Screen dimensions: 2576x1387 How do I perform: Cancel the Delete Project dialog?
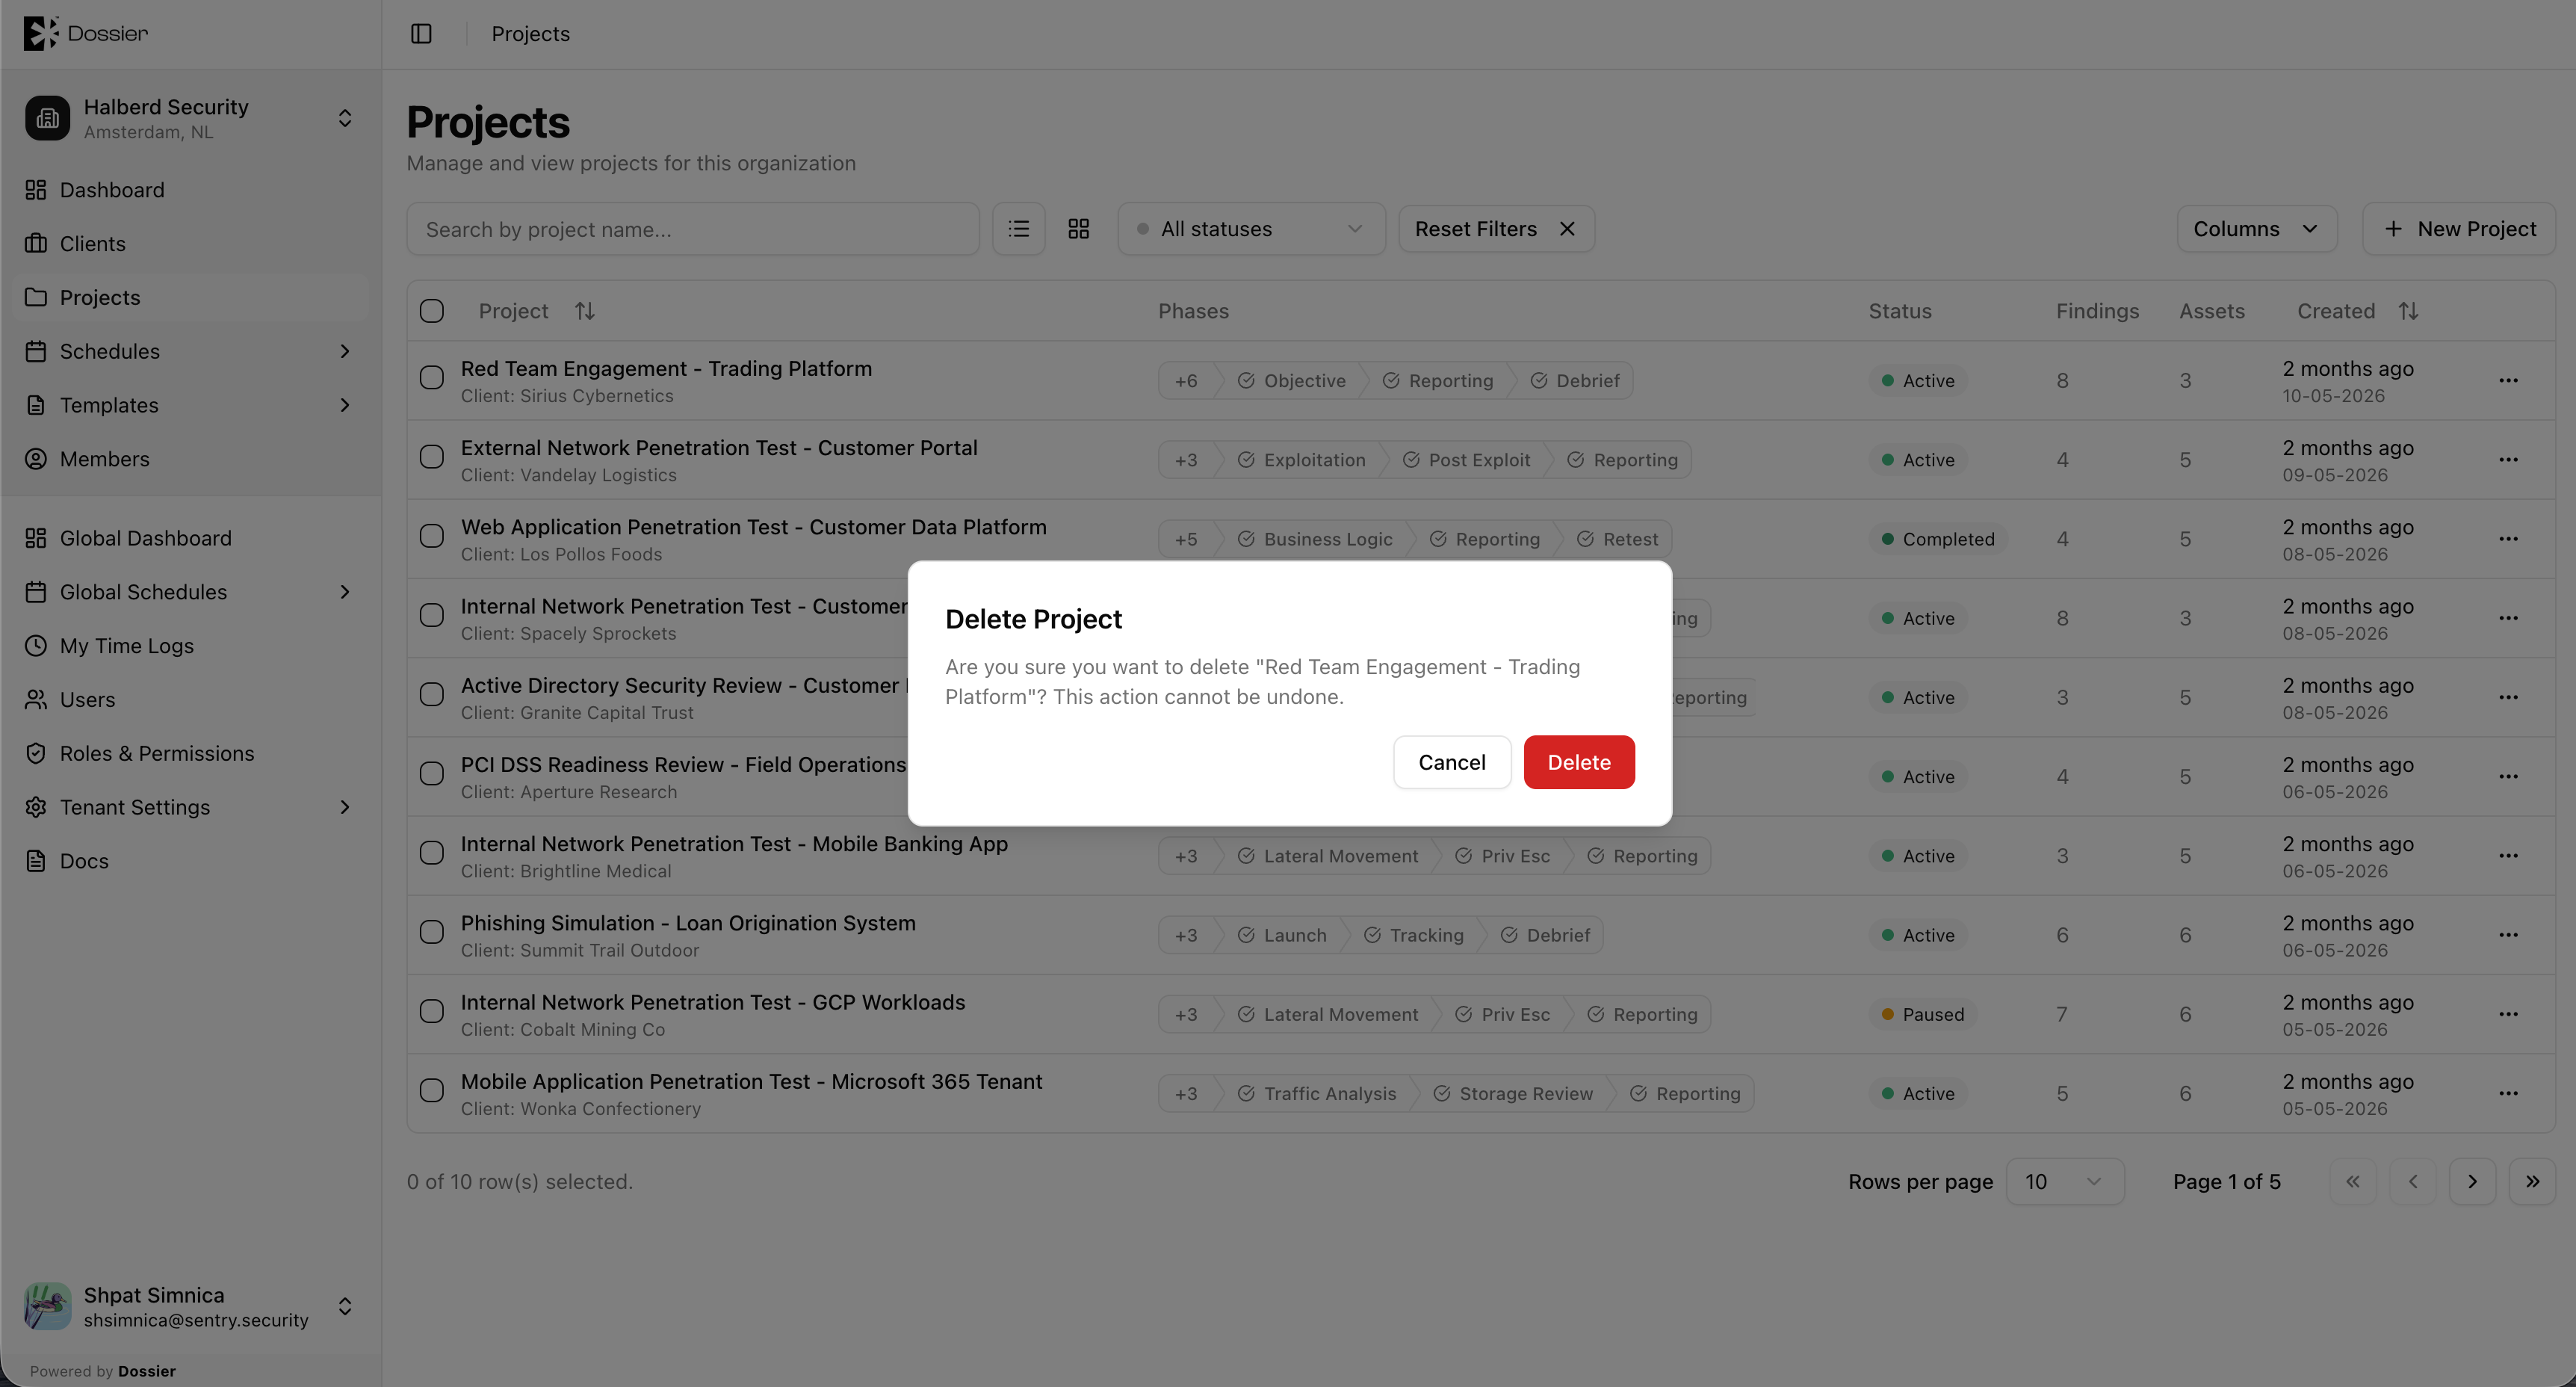click(1452, 762)
